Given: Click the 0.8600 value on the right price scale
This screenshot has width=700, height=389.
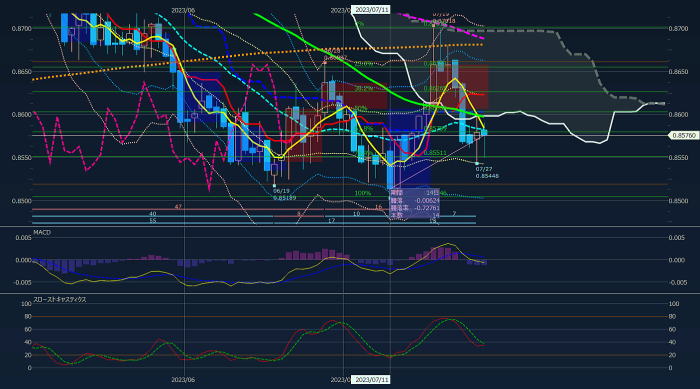Looking at the screenshot, I should 678,114.
